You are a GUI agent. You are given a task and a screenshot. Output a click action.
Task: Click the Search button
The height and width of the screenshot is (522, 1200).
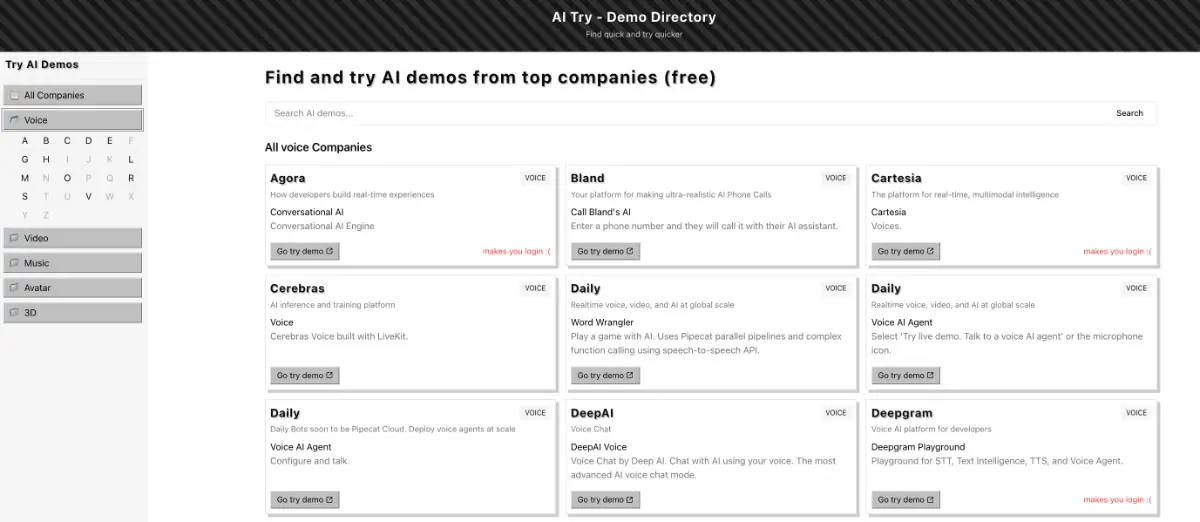point(1130,113)
